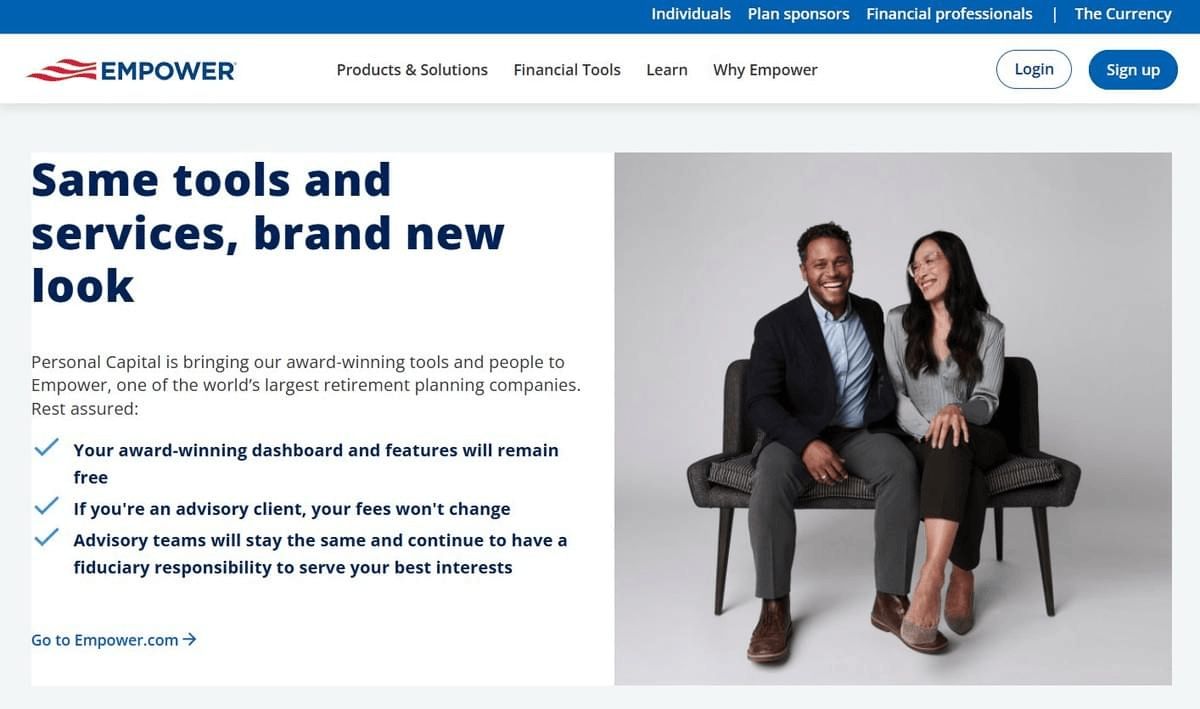
Task: Click checkmark beside Advisory teams line
Action: click(x=46, y=538)
